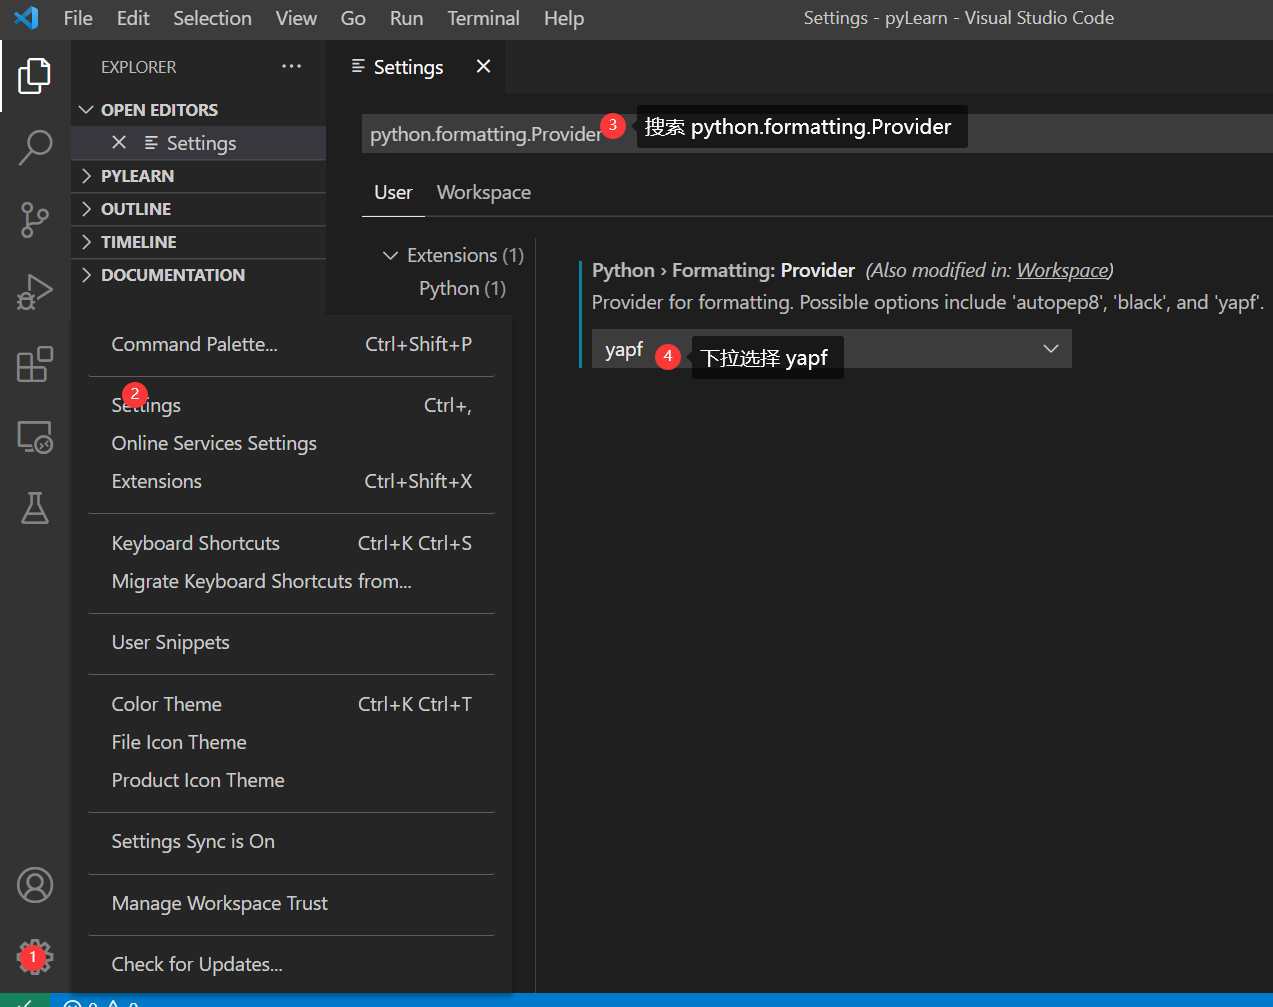Open the Run and Debug view
This screenshot has width=1273, height=1007.
(35, 292)
